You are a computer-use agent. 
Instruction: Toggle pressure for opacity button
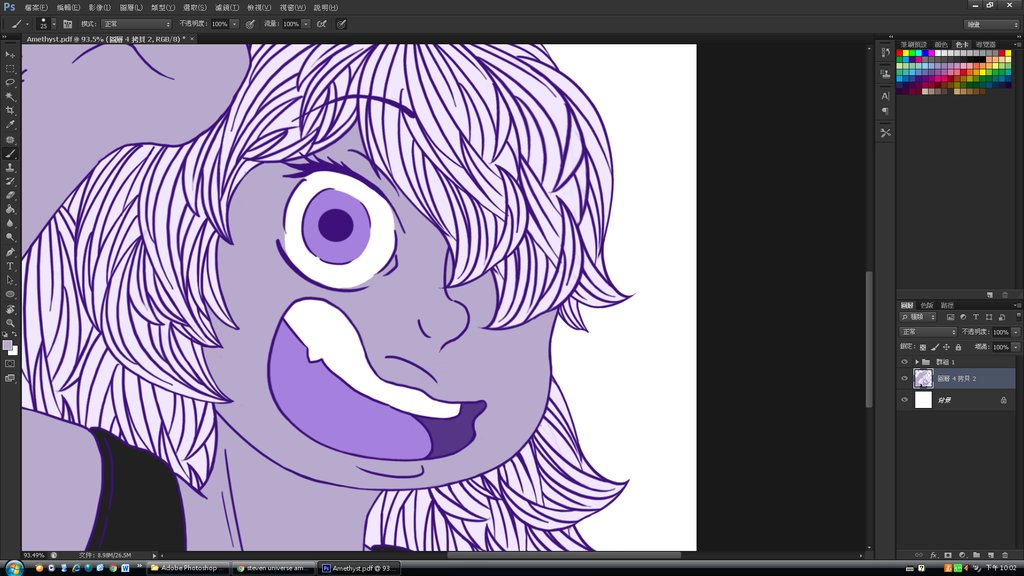click(x=250, y=24)
